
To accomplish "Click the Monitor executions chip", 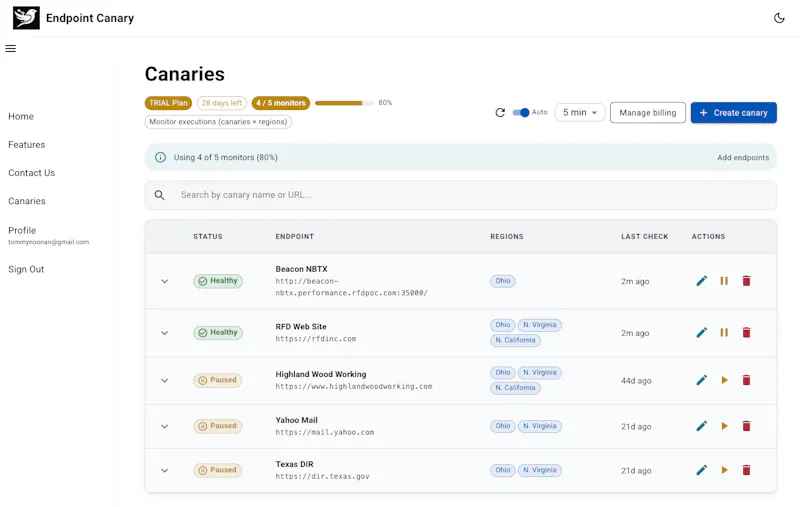I will pos(218,122).
